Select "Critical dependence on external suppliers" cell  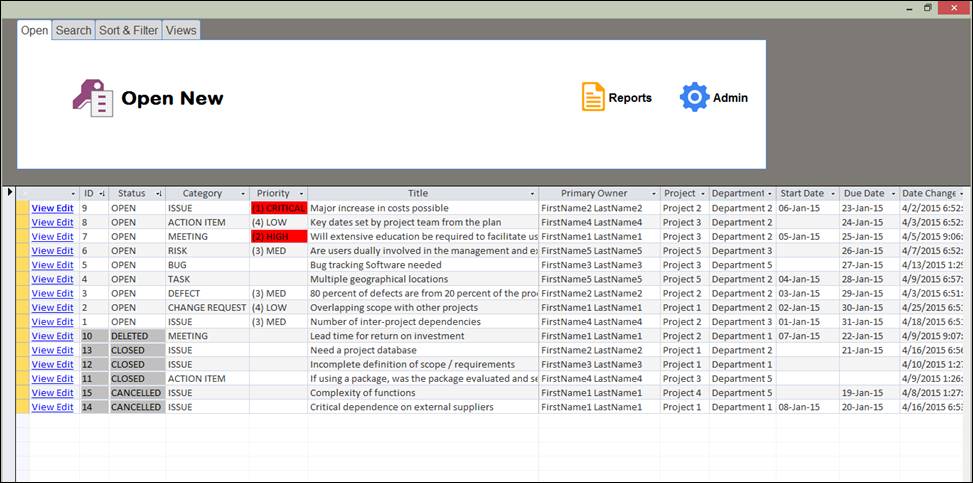point(423,407)
